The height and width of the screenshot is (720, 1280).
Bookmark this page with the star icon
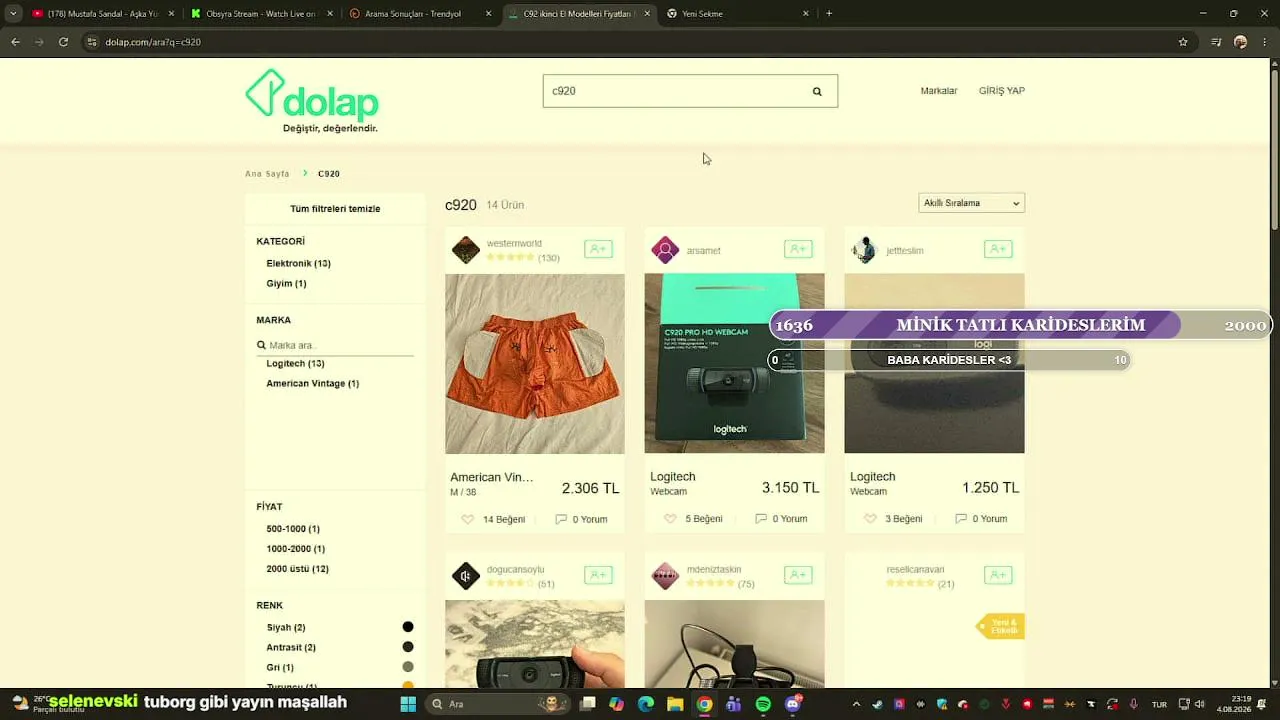1183,42
